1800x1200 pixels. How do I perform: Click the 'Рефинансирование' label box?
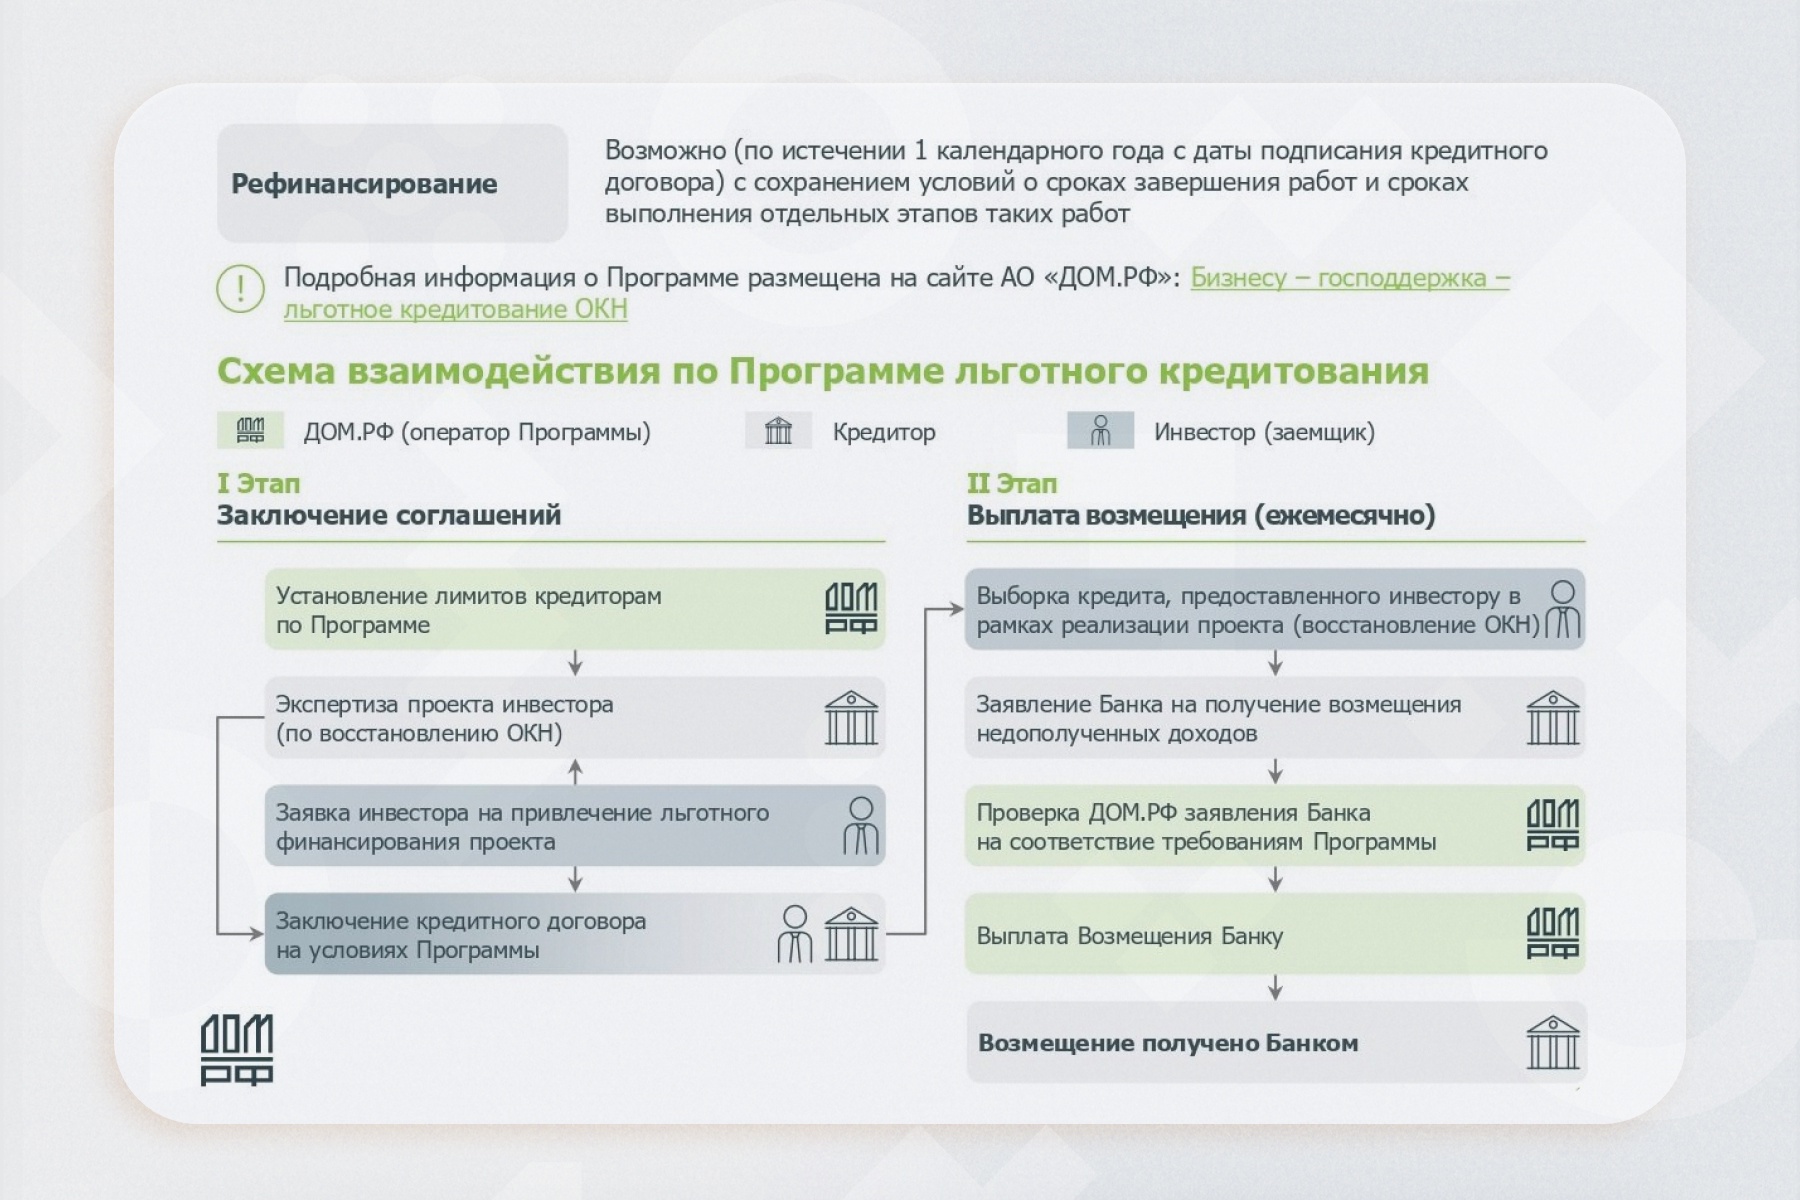coord(392,183)
